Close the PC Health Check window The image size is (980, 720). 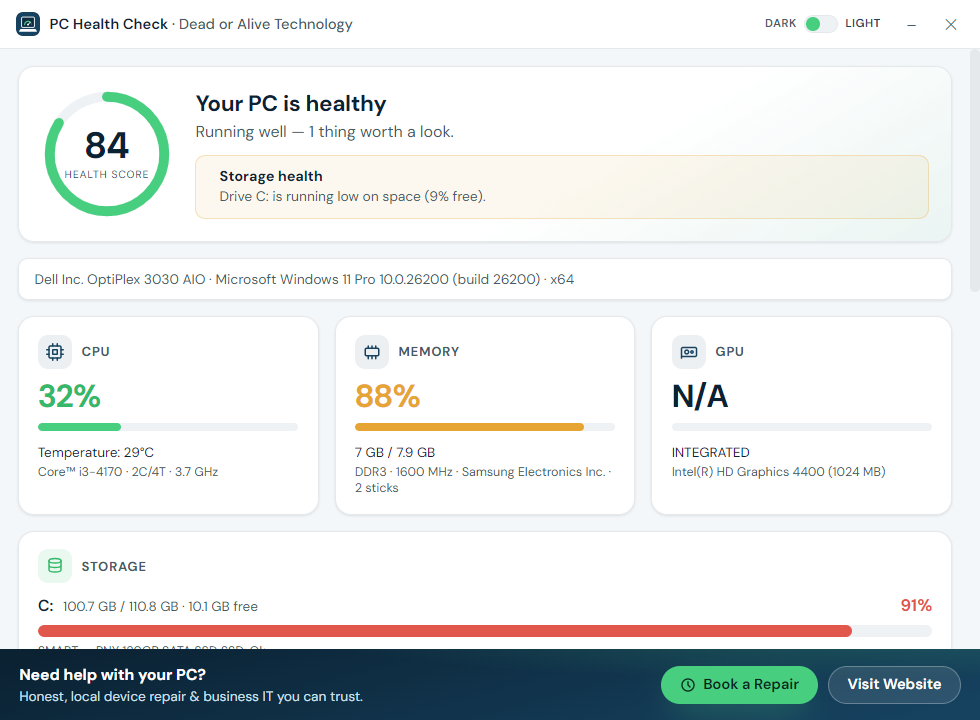[x=951, y=24]
